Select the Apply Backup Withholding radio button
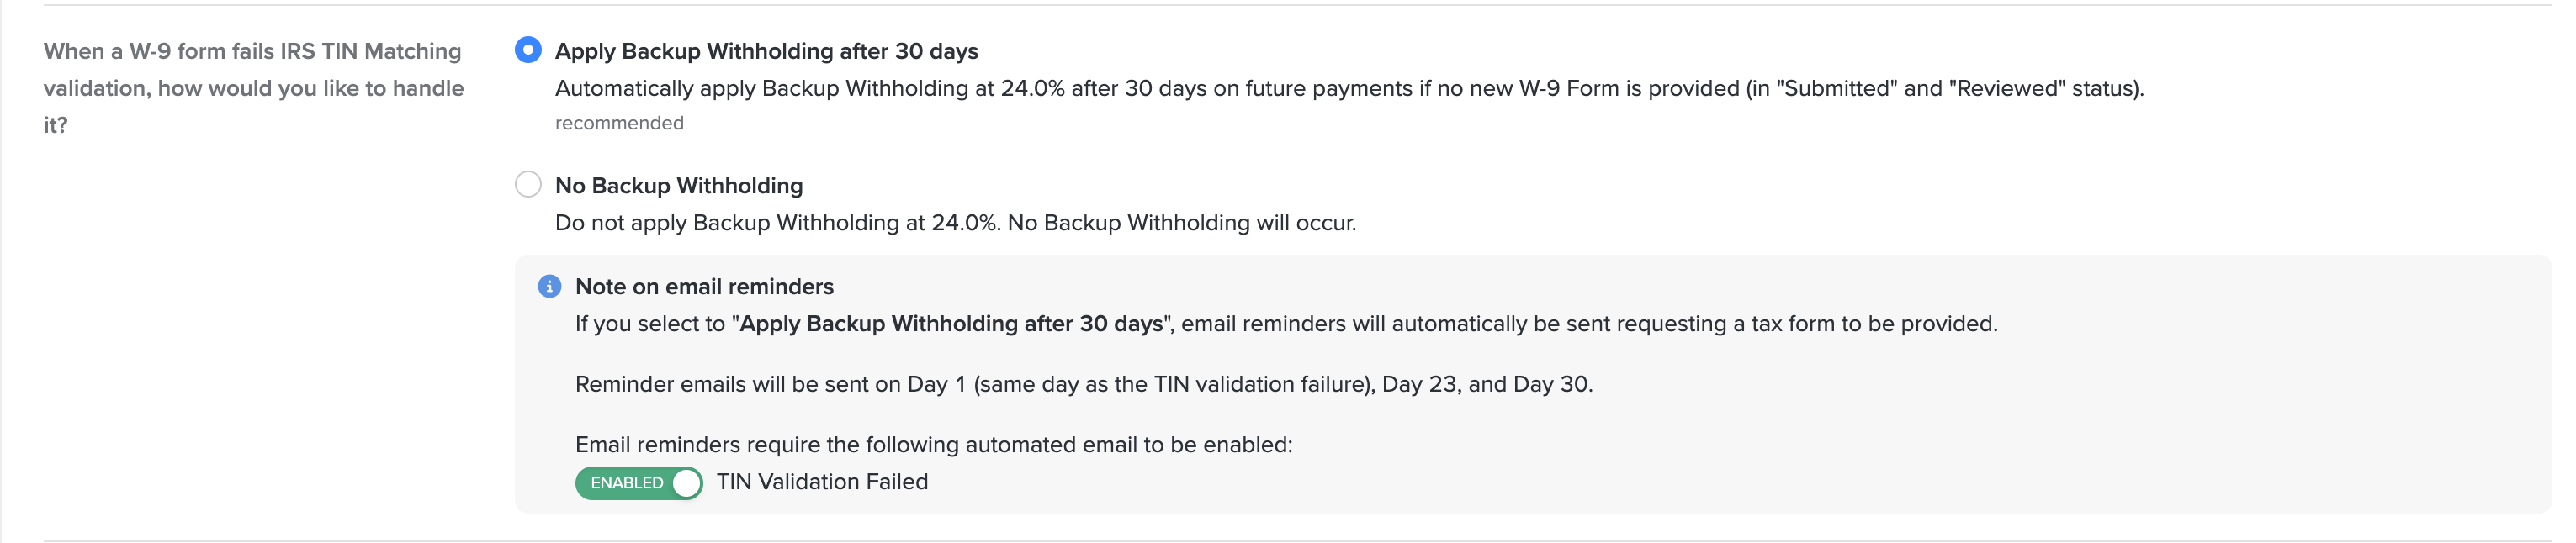This screenshot has height=543, width=2576. tap(528, 50)
